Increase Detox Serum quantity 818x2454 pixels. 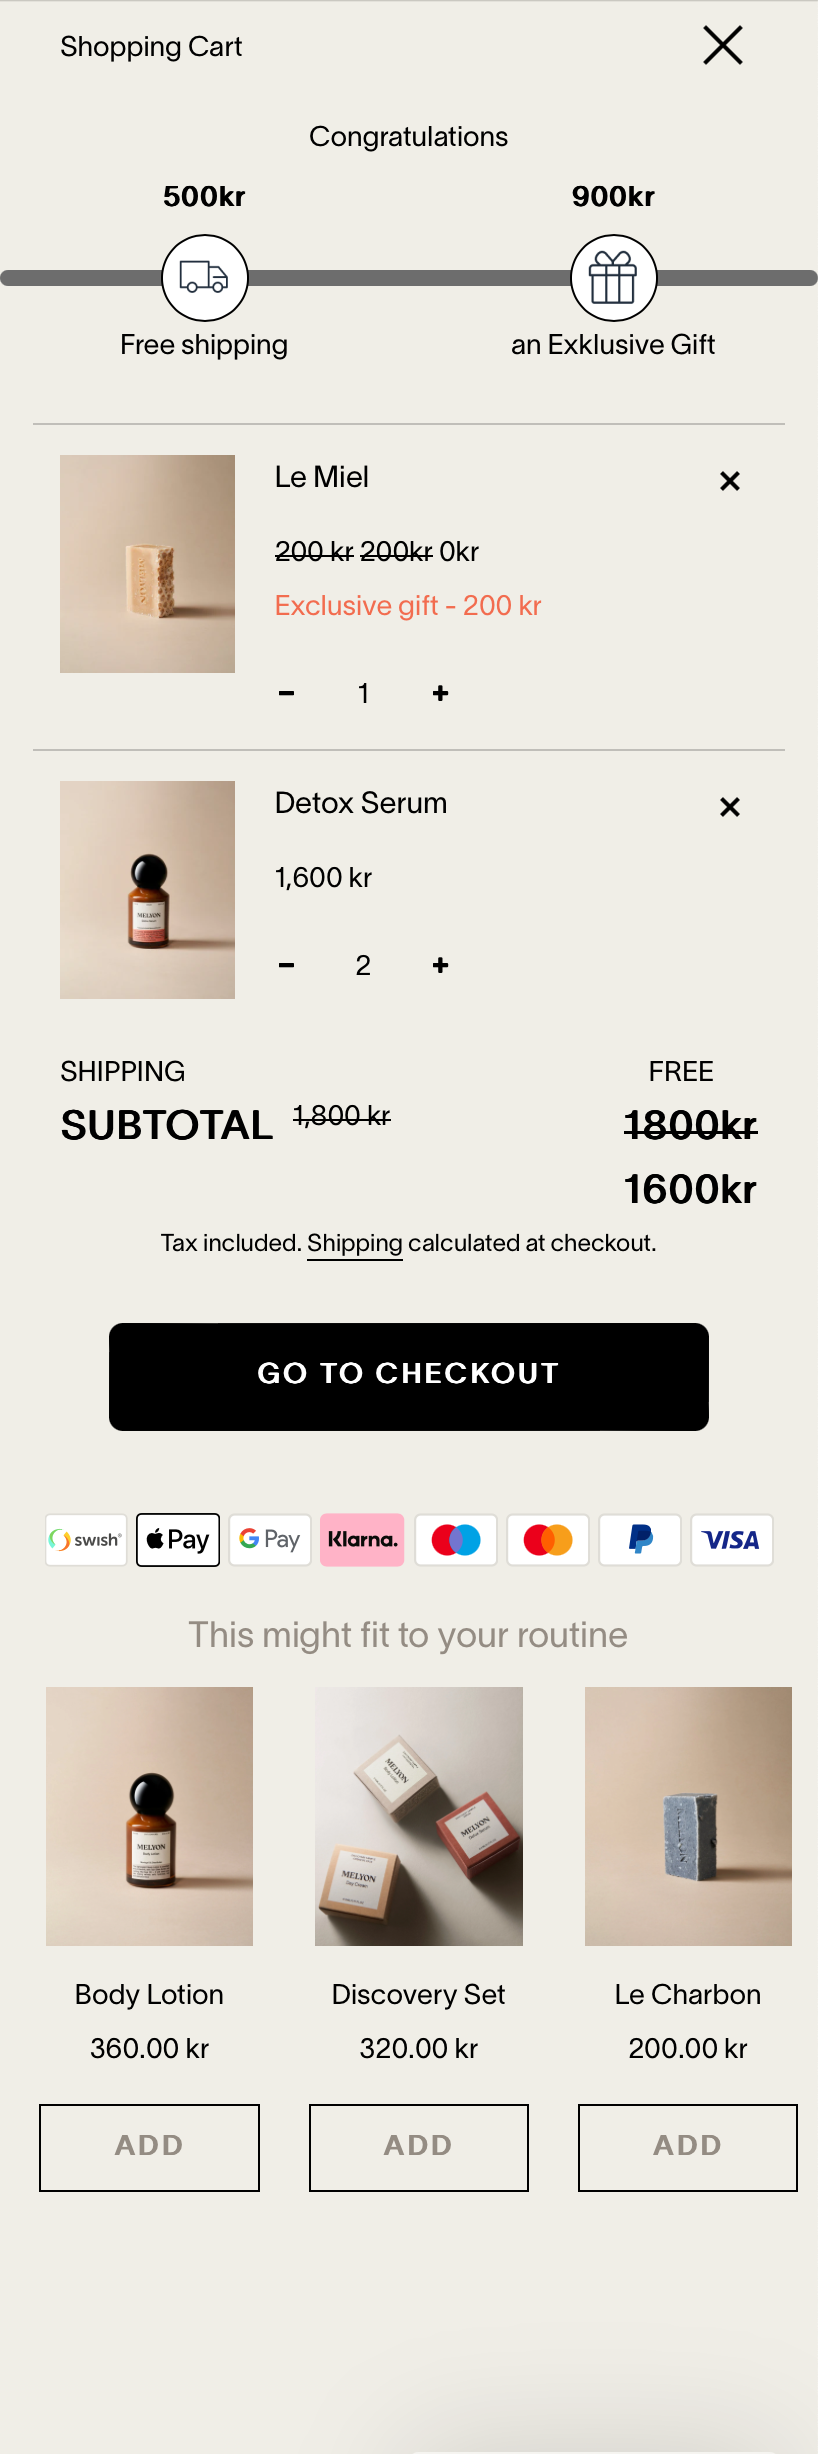pyautogui.click(x=440, y=965)
